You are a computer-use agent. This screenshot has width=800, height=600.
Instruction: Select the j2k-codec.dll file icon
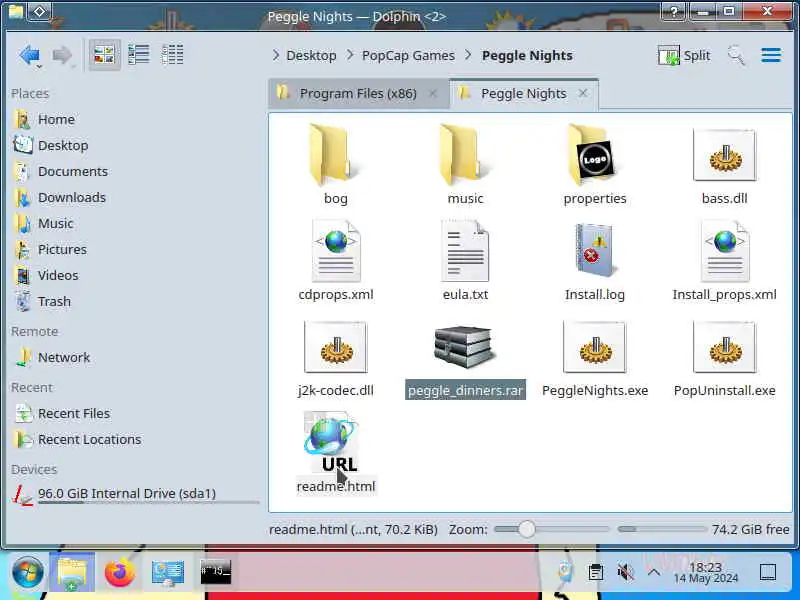point(336,347)
